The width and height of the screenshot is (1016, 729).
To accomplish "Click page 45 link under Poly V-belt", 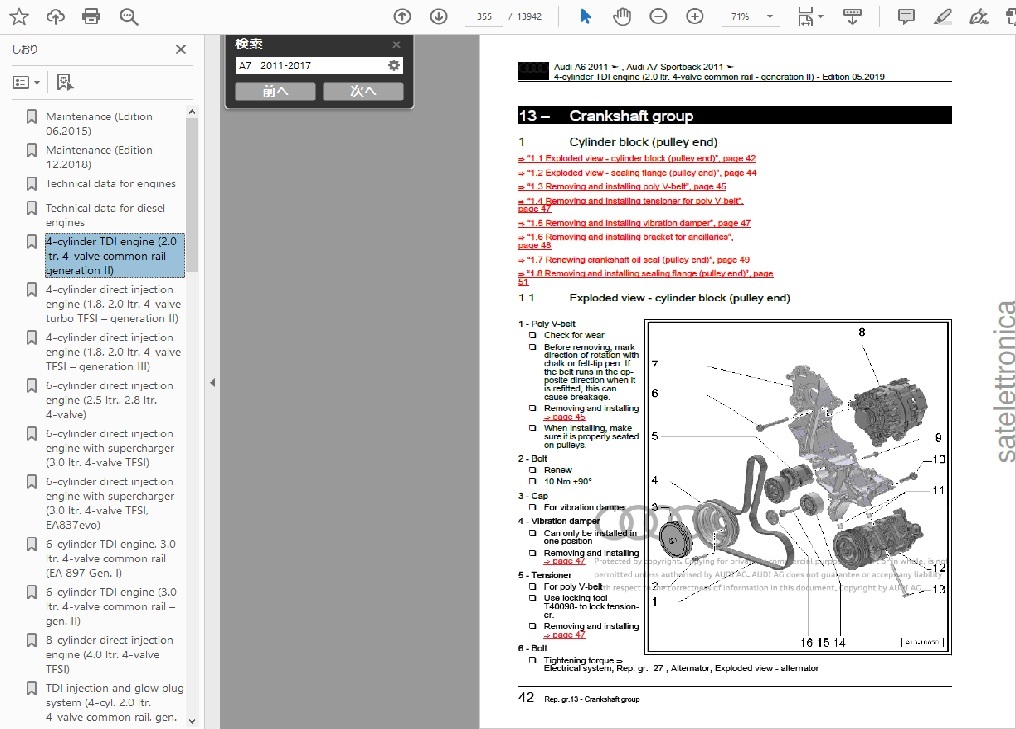I will tap(564, 417).
